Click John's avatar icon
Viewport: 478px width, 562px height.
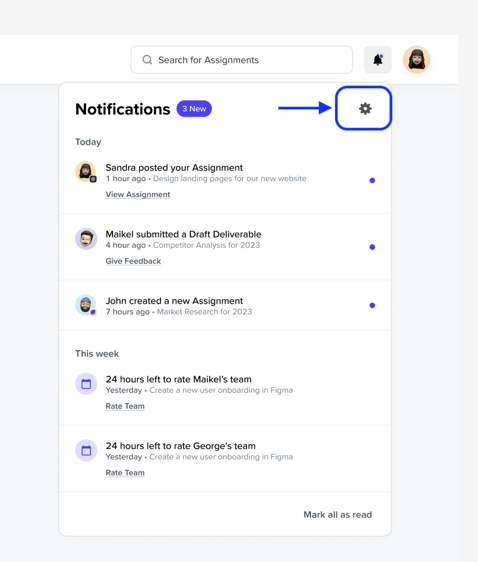[86, 305]
